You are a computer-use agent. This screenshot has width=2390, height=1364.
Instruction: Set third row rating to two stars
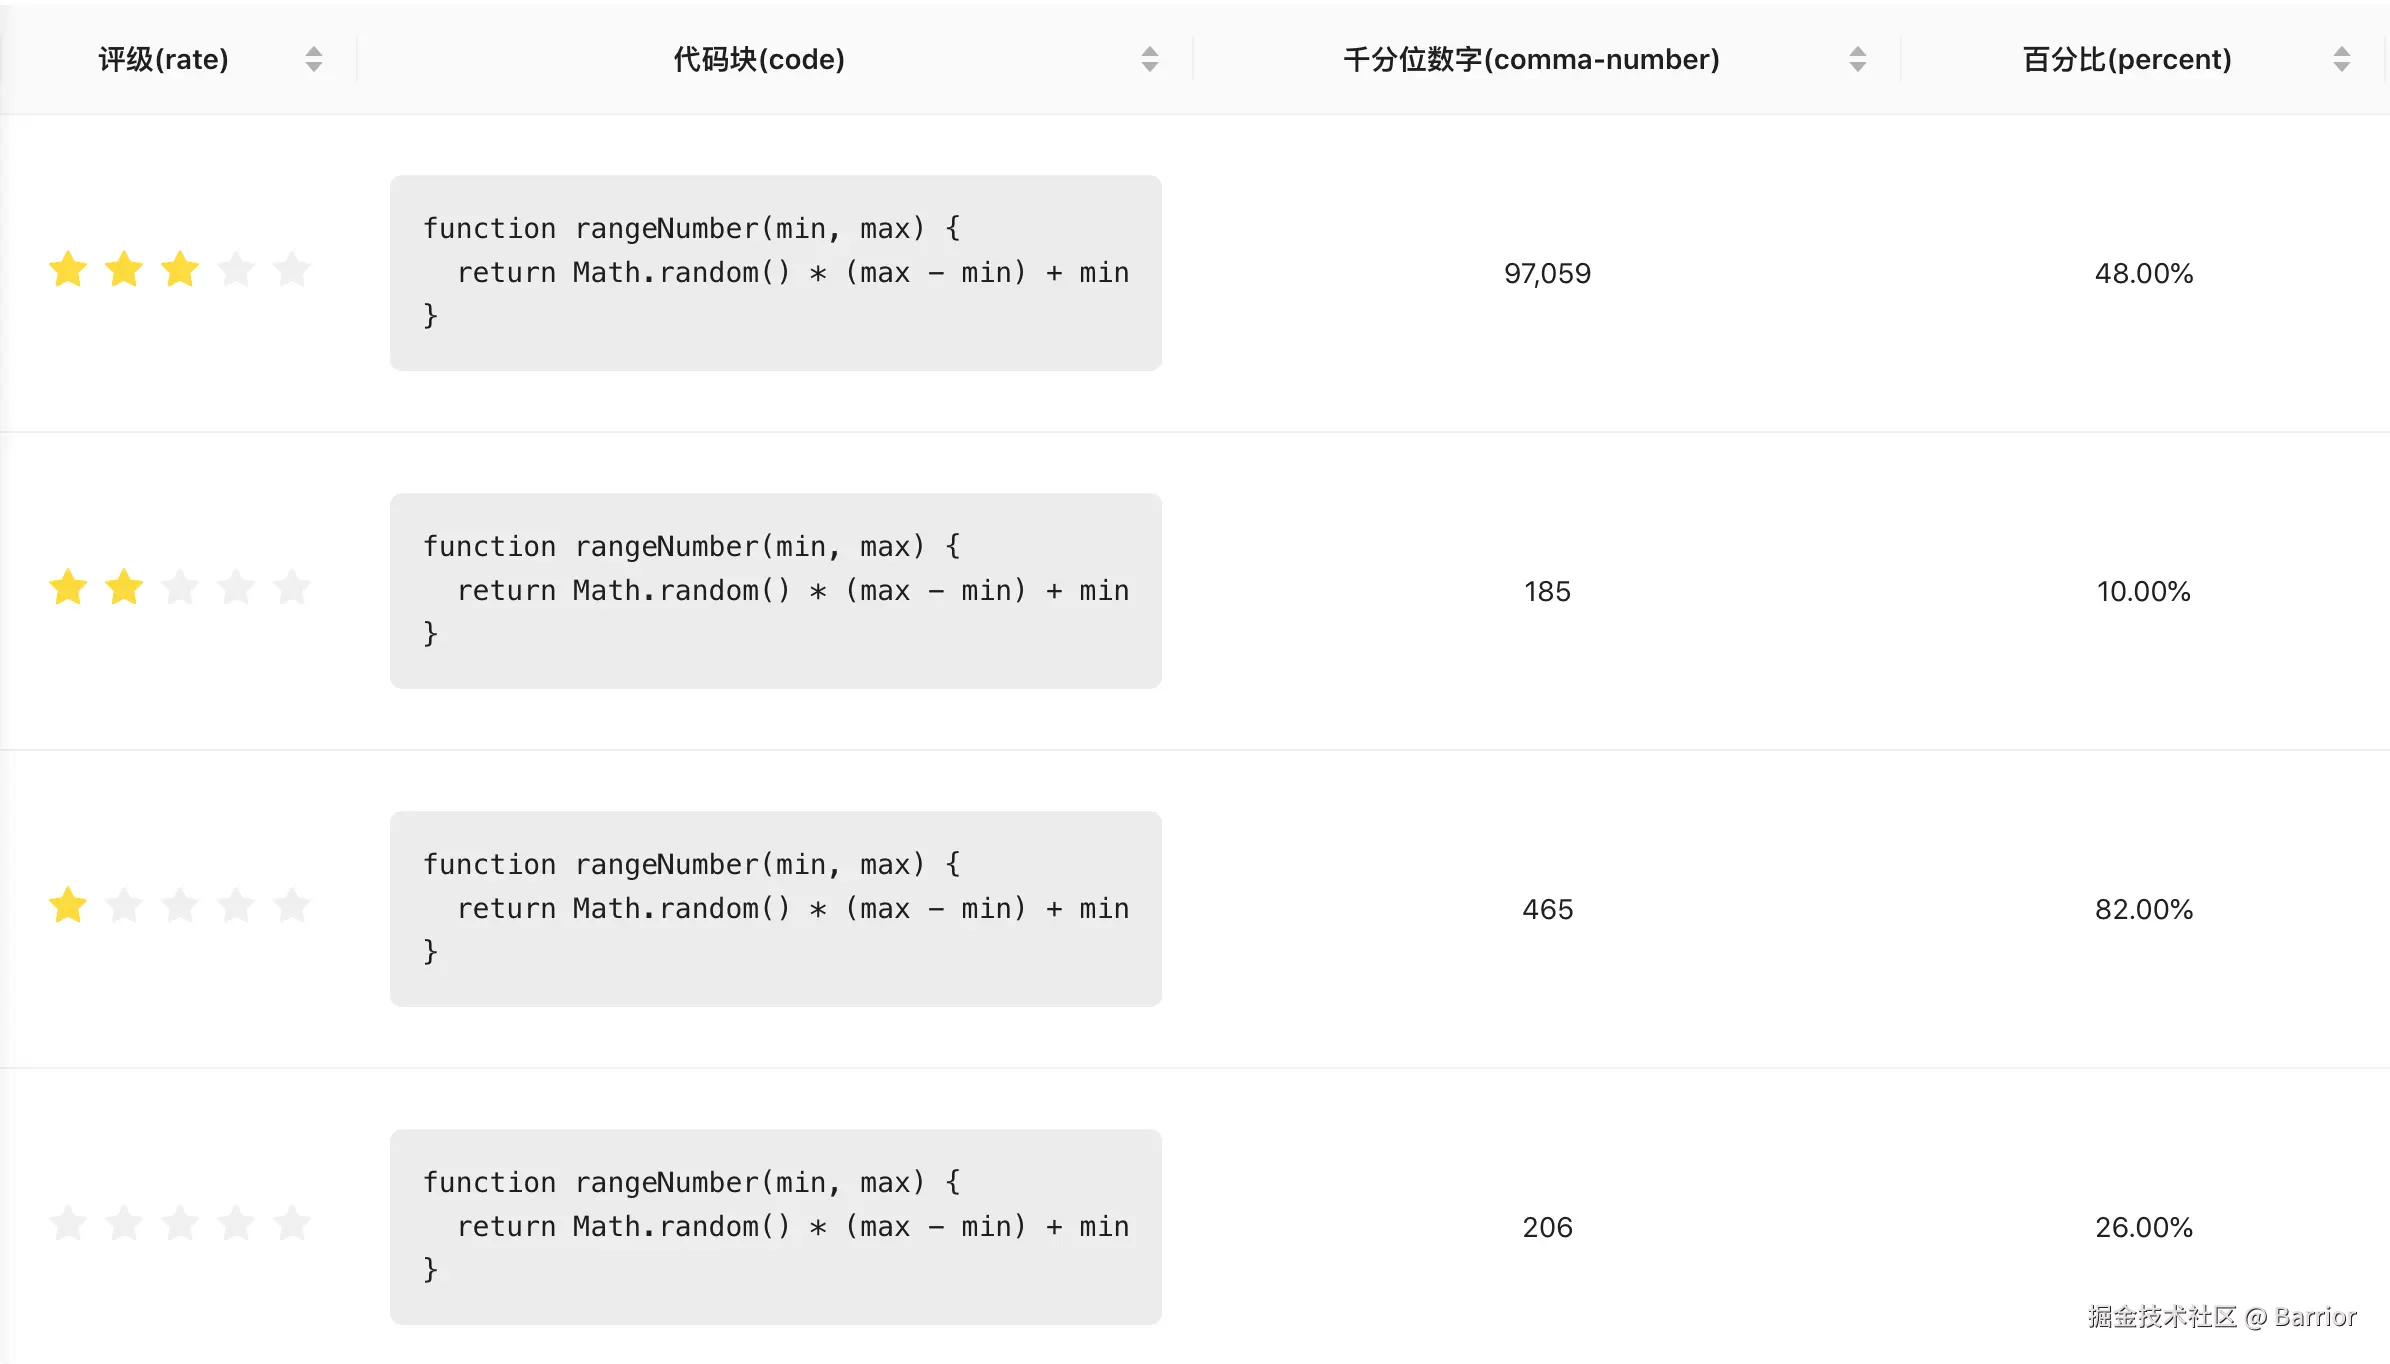pos(124,905)
